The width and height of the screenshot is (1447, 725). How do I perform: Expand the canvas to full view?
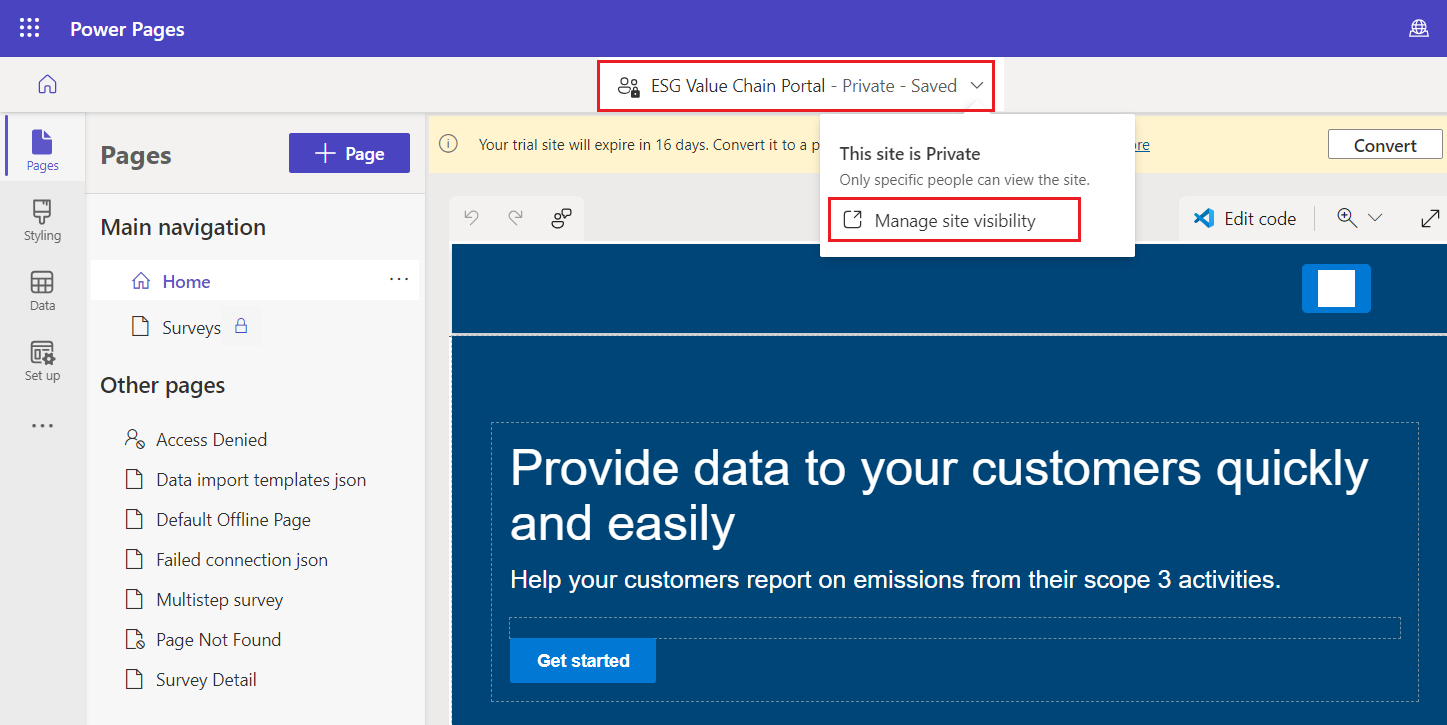point(1430,218)
